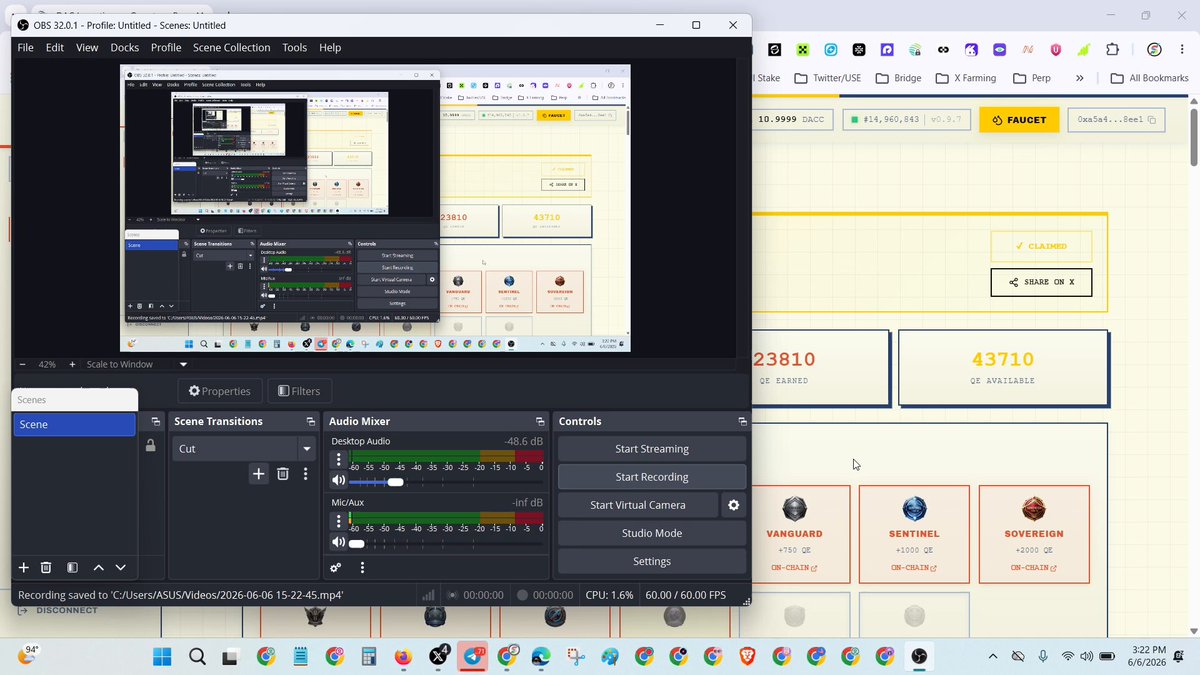
Task: Open OBS File menu
Action: [x=25, y=47]
